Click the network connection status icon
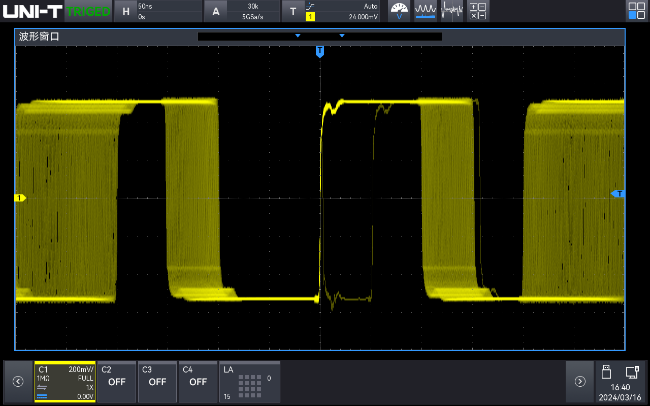The image size is (650, 406). (x=632, y=373)
